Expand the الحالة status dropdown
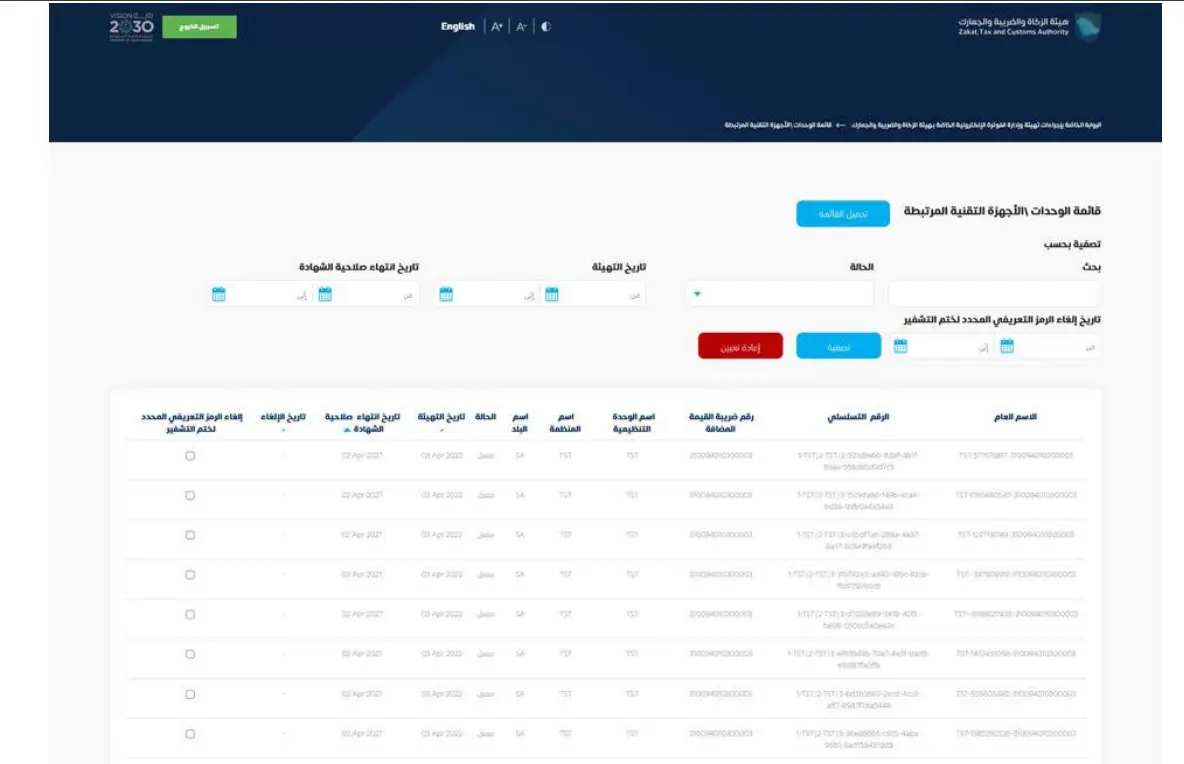Image resolution: width=1184 pixels, height=764 pixels. [698, 294]
